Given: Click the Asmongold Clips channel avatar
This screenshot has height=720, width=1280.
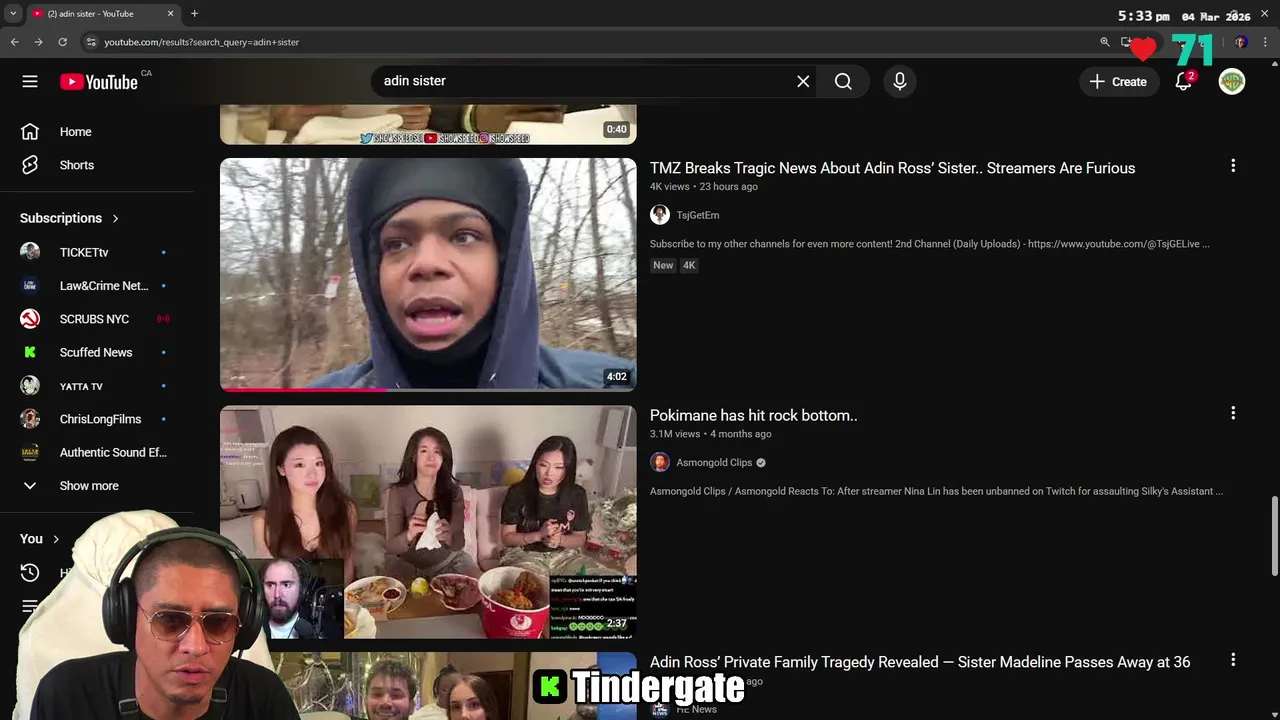Looking at the screenshot, I should pos(660,462).
